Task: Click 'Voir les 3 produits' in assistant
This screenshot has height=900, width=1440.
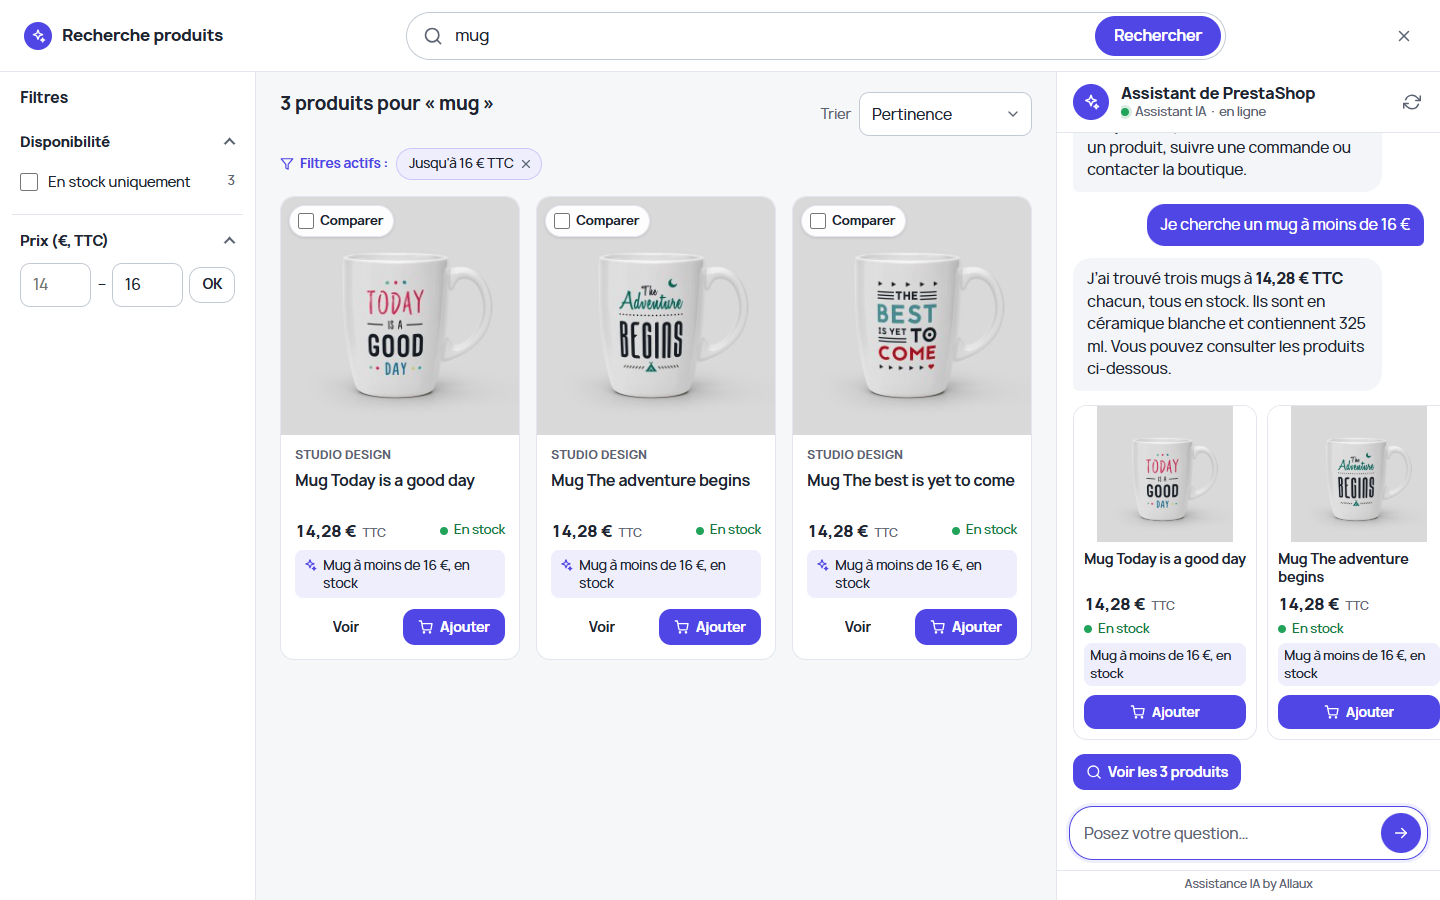Action: [x=1157, y=772]
